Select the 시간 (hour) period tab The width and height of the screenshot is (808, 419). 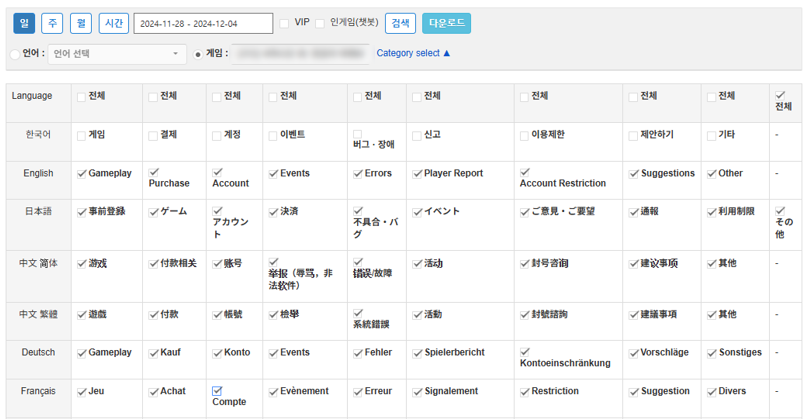pos(115,23)
